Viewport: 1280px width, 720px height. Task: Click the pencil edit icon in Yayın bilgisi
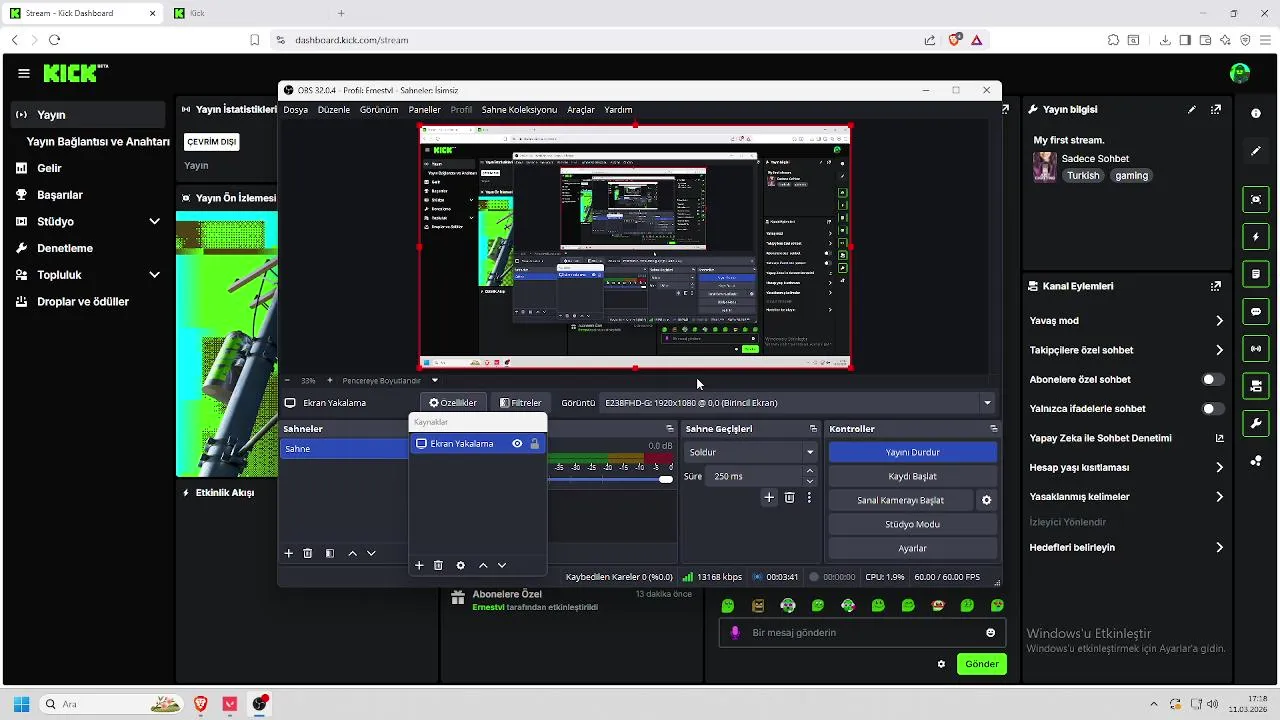(1192, 110)
